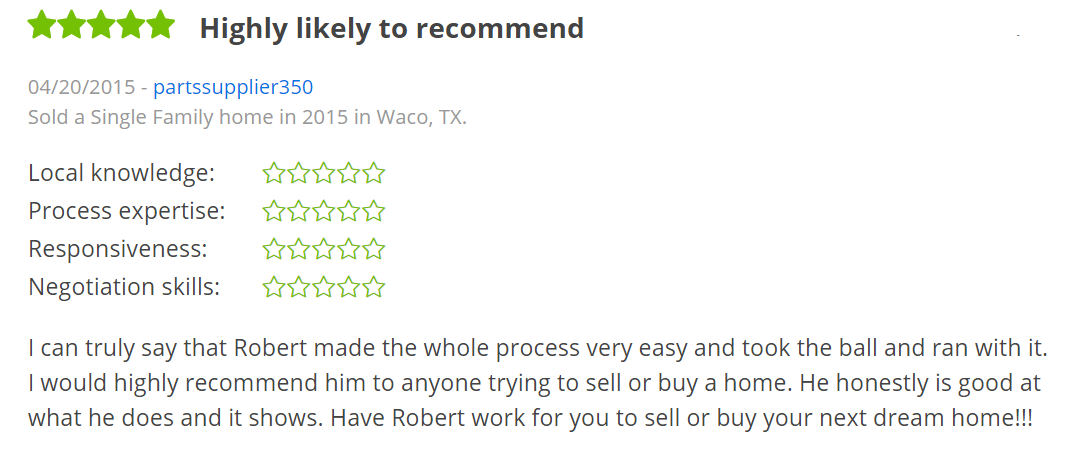Click the review text about Robert
The height and width of the screenshot is (449, 1067).
pos(537,384)
